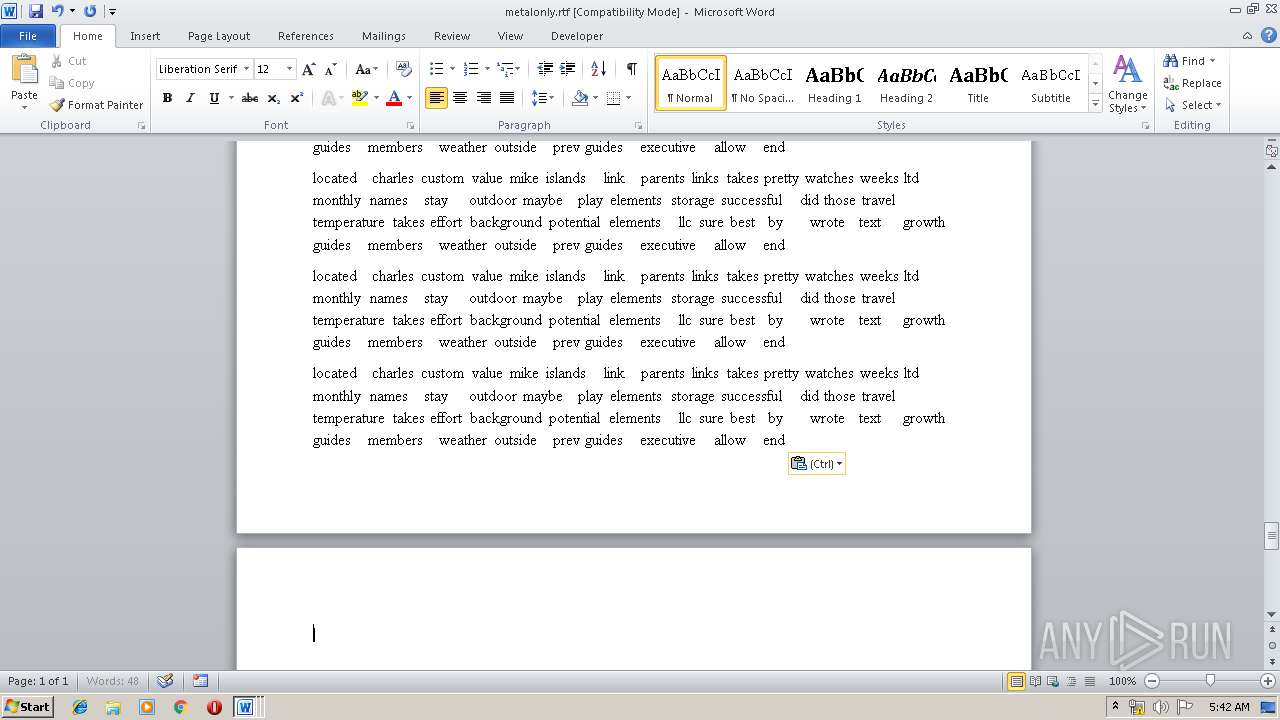Toggle Italic formatting

(190, 98)
